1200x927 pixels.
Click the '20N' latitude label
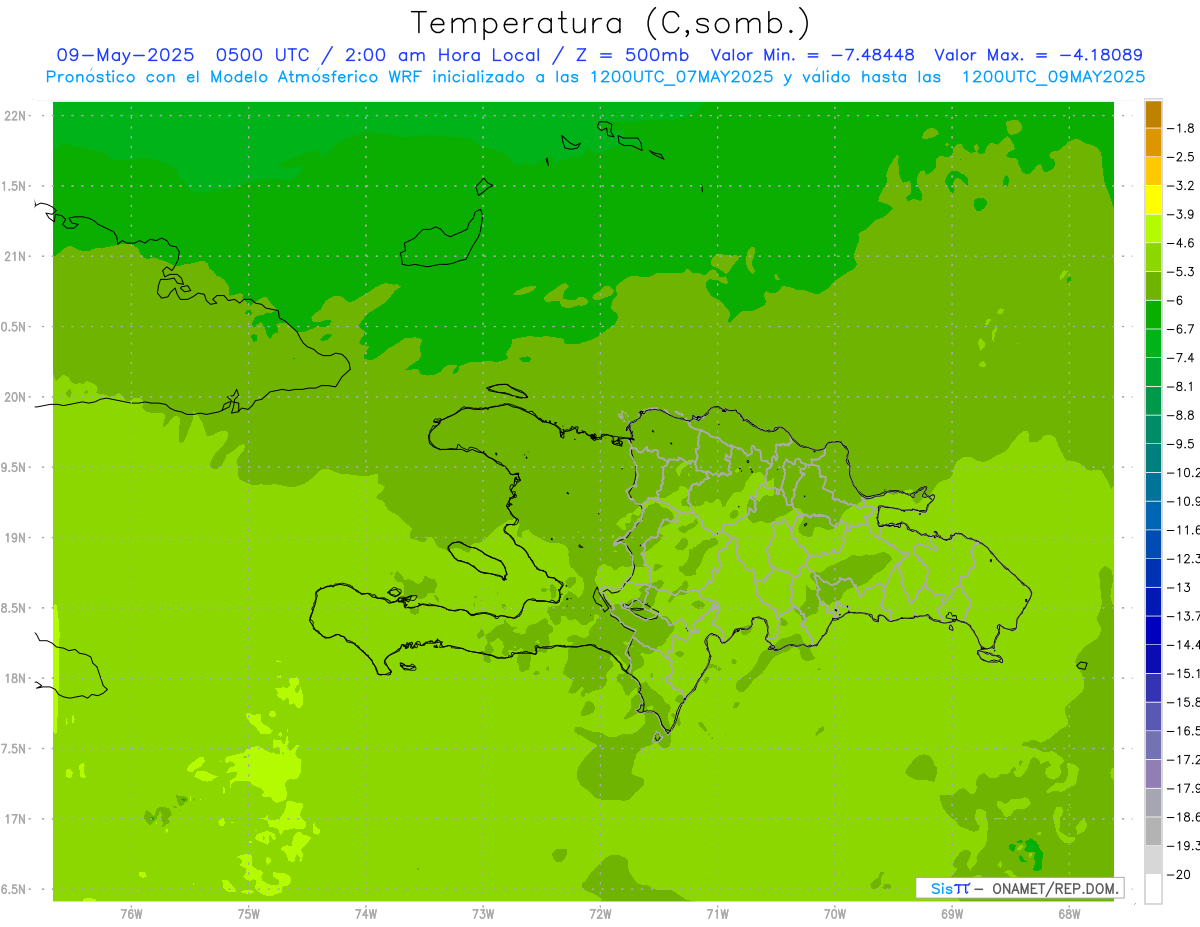pos(16,397)
